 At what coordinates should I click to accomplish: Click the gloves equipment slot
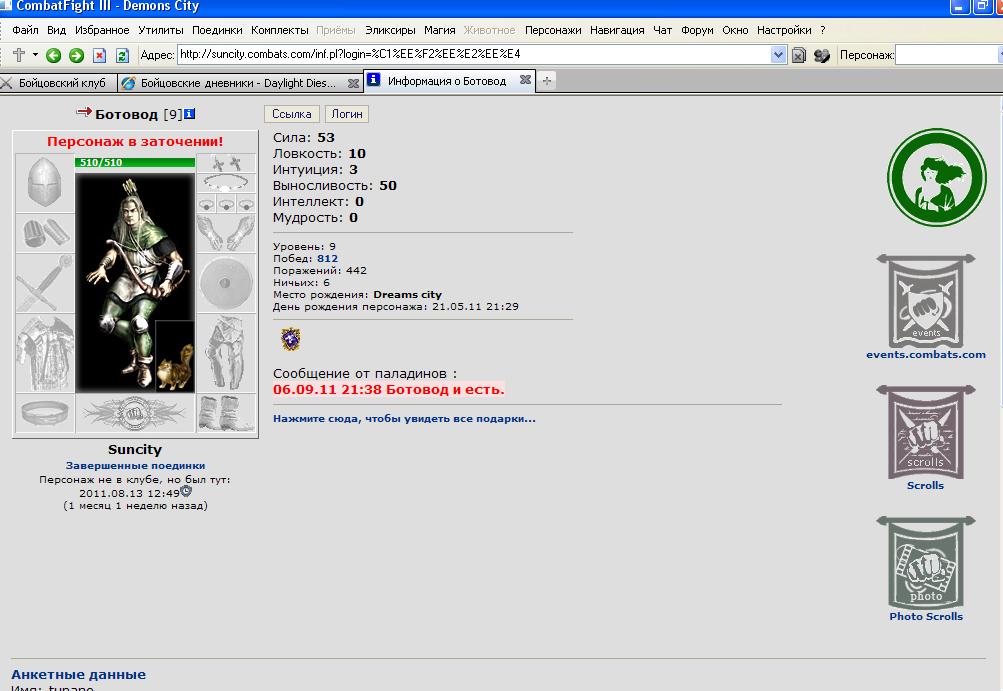tap(226, 233)
